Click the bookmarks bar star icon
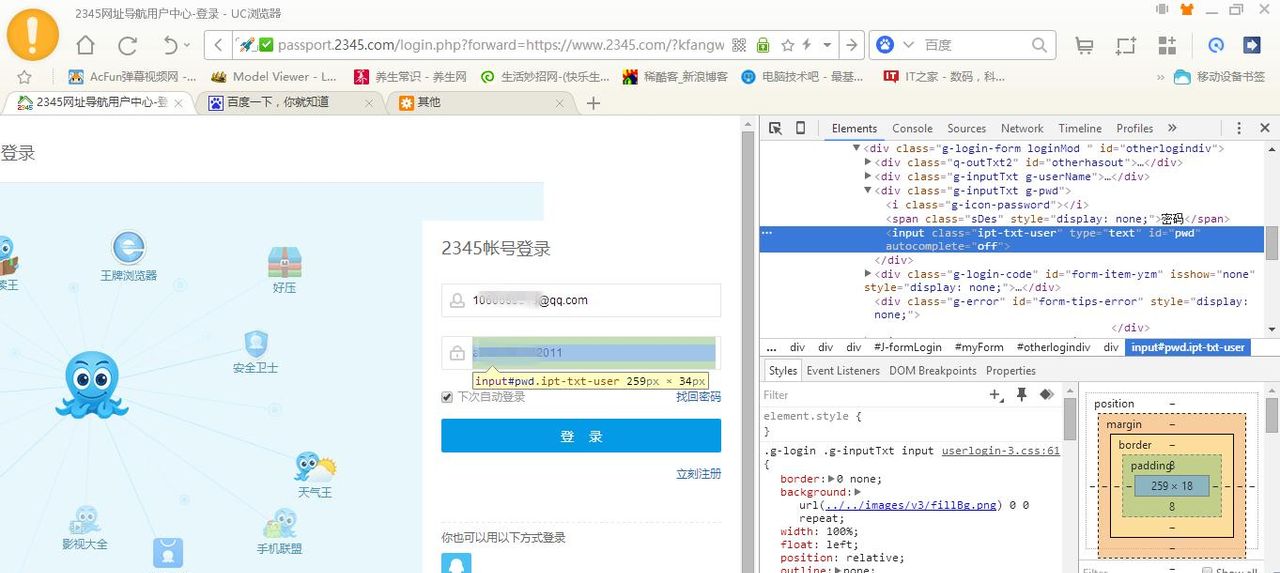 [x=24, y=76]
